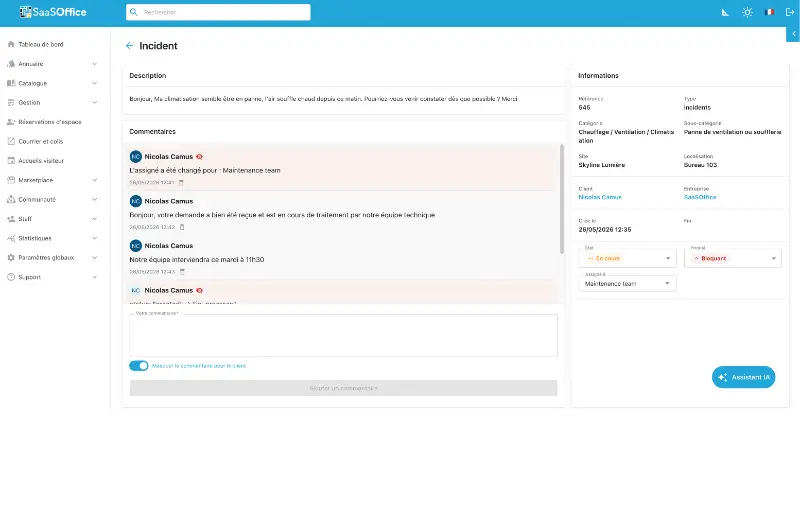Open the French flag language selector

769,12
